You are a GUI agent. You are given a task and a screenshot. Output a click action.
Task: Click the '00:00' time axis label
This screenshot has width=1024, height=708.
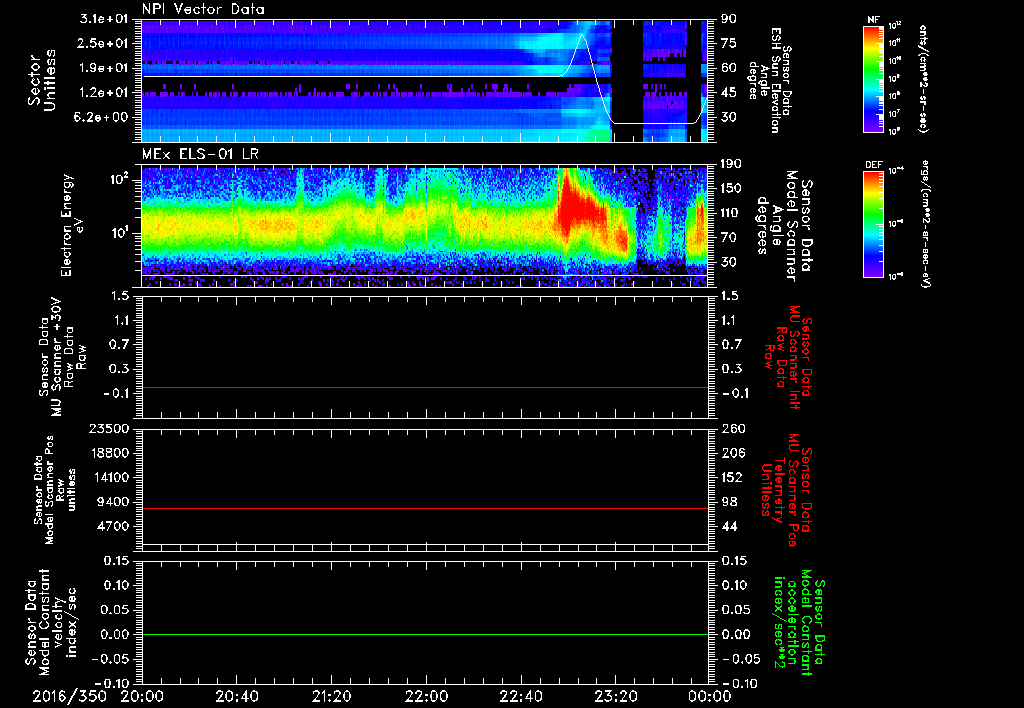point(710,696)
